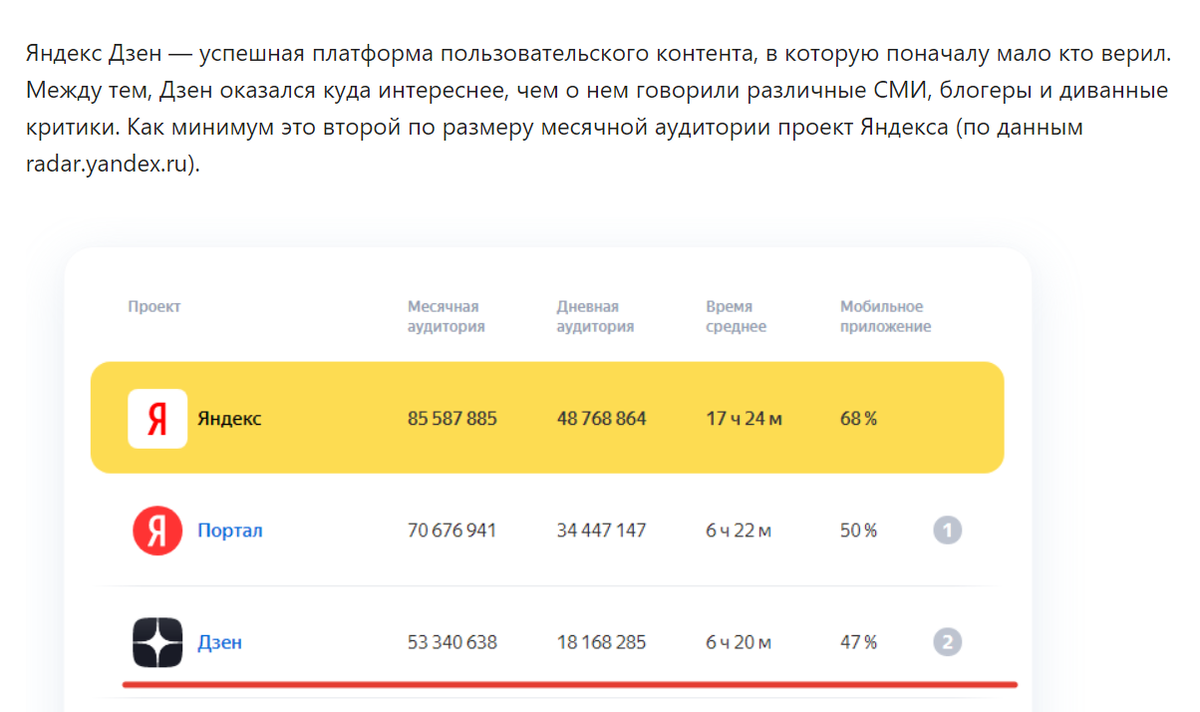This screenshot has height=712, width=1200.
Task: Click the Яндекс logo icon in highlighted row
Action: (158, 418)
